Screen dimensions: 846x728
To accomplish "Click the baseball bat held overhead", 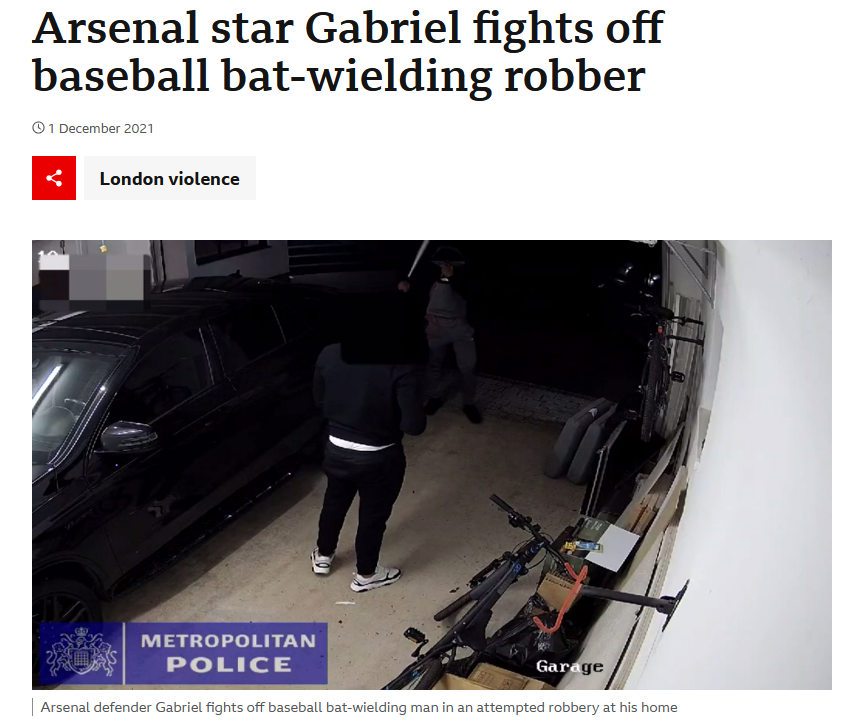I will pyautogui.click(x=417, y=260).
